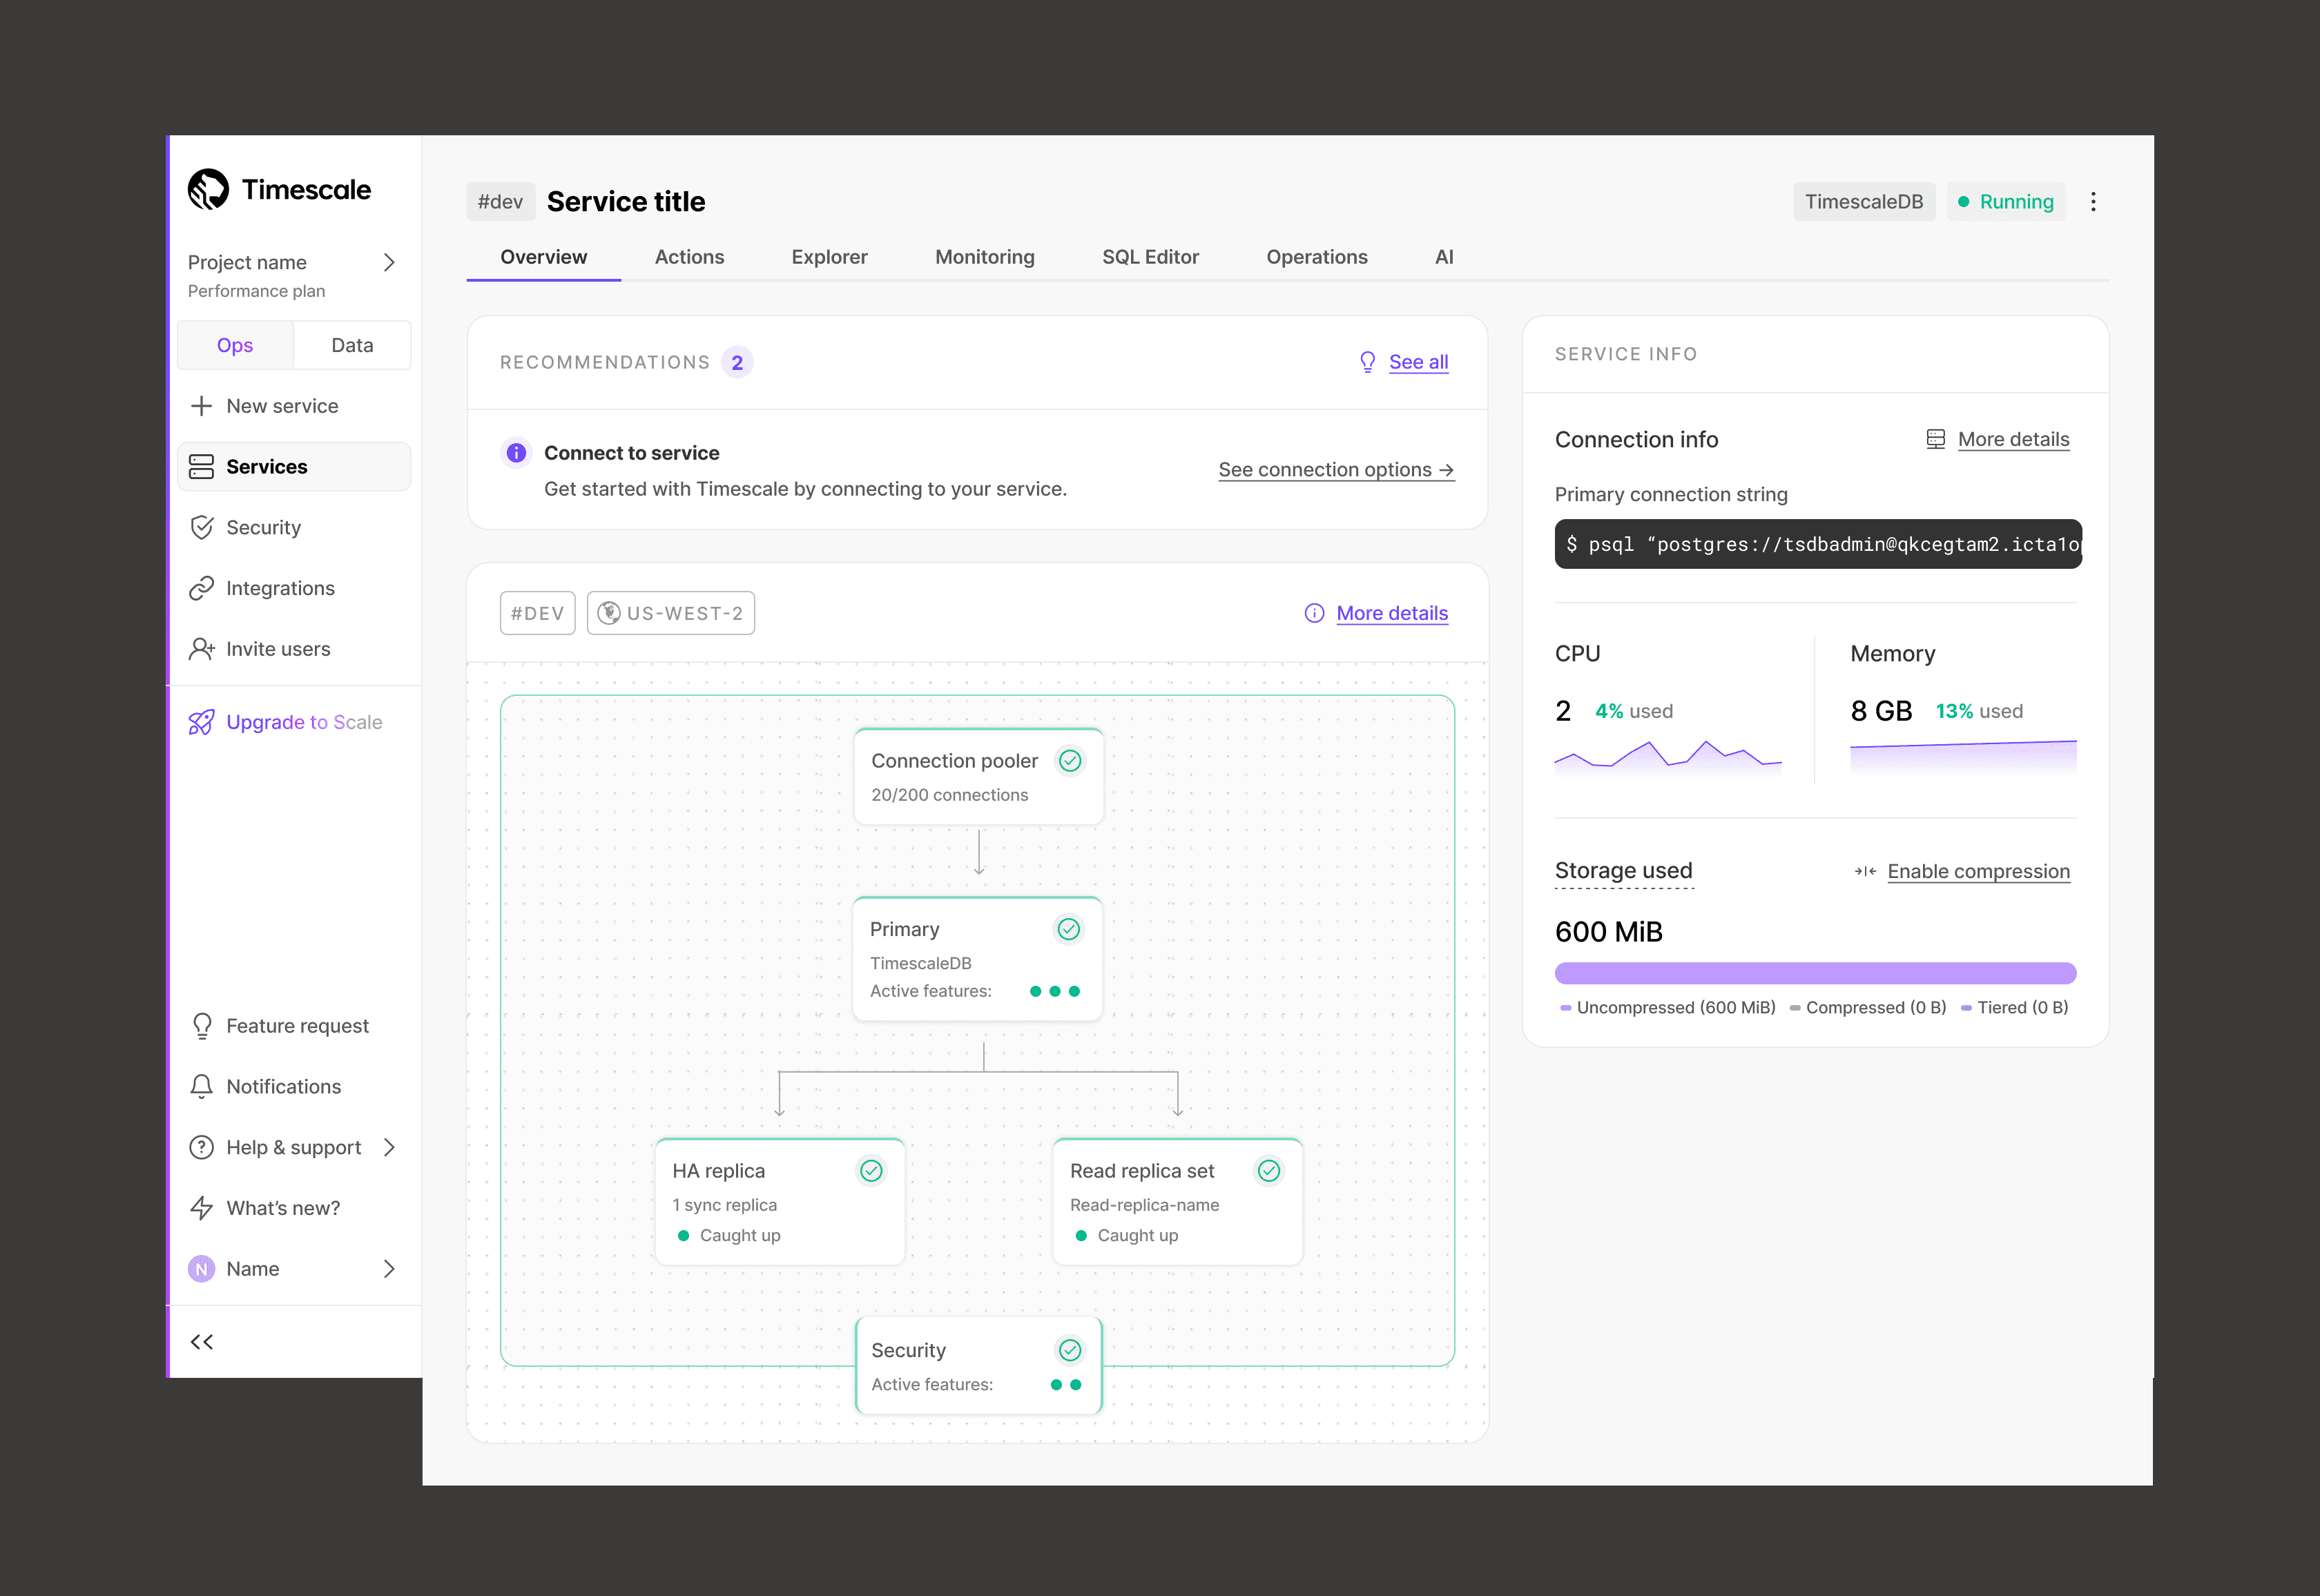Click More details link in topology card
Image resolution: width=2320 pixels, height=1596 pixels.
[1392, 613]
